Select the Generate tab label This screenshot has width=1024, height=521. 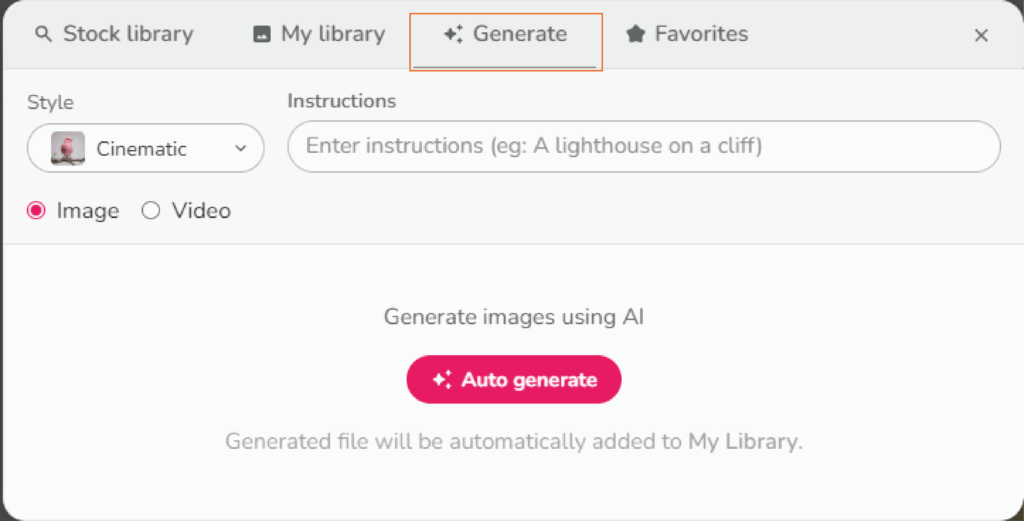(x=519, y=34)
